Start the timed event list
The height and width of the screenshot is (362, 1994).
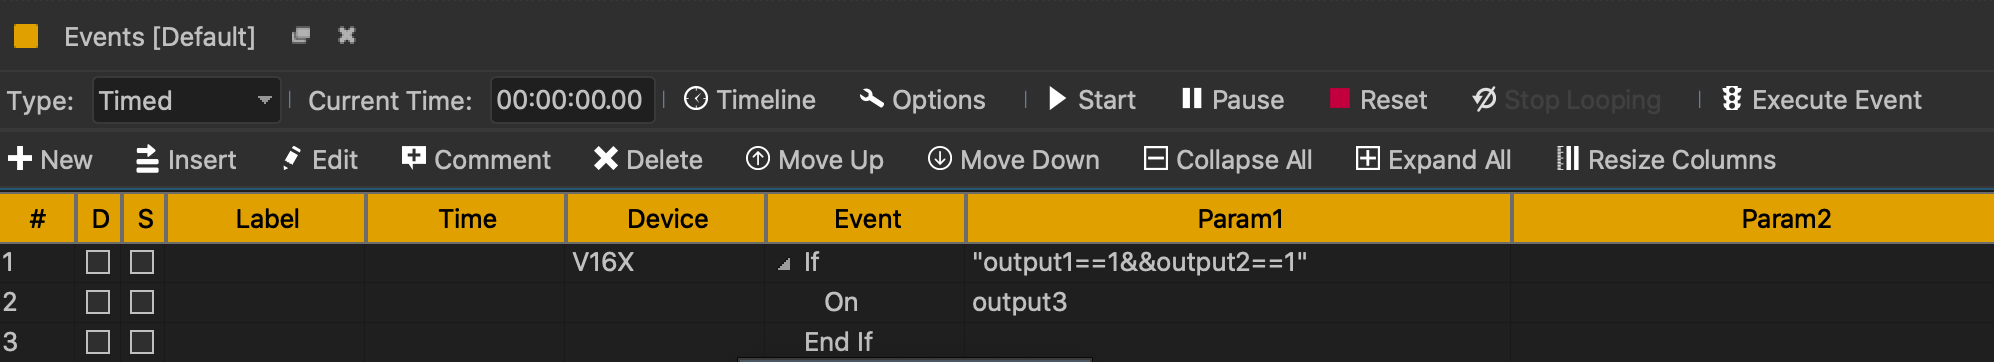click(x=1091, y=100)
